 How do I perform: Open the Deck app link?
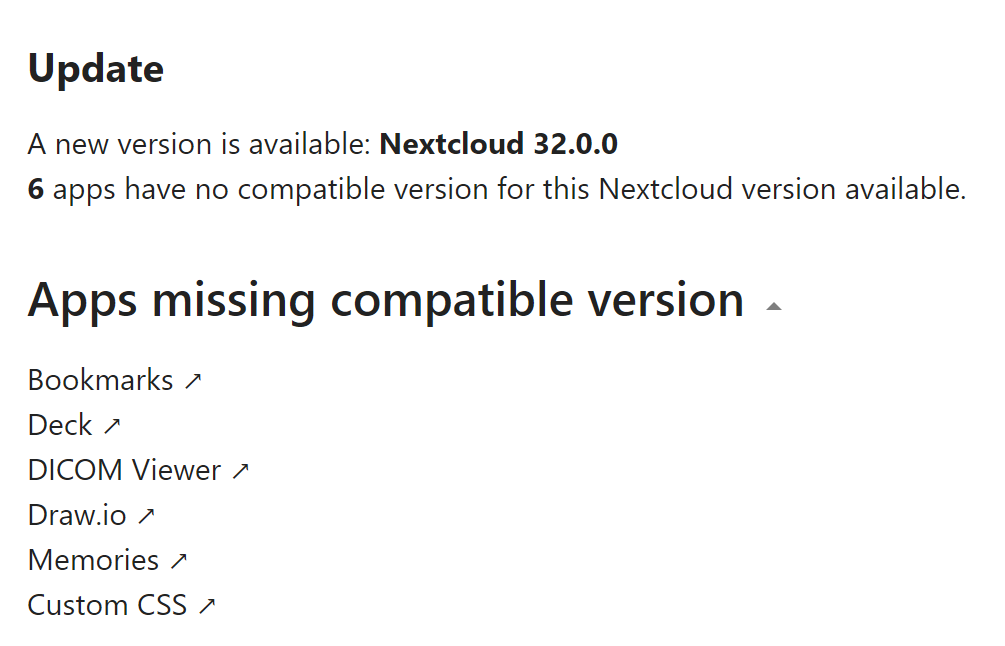(x=60, y=425)
